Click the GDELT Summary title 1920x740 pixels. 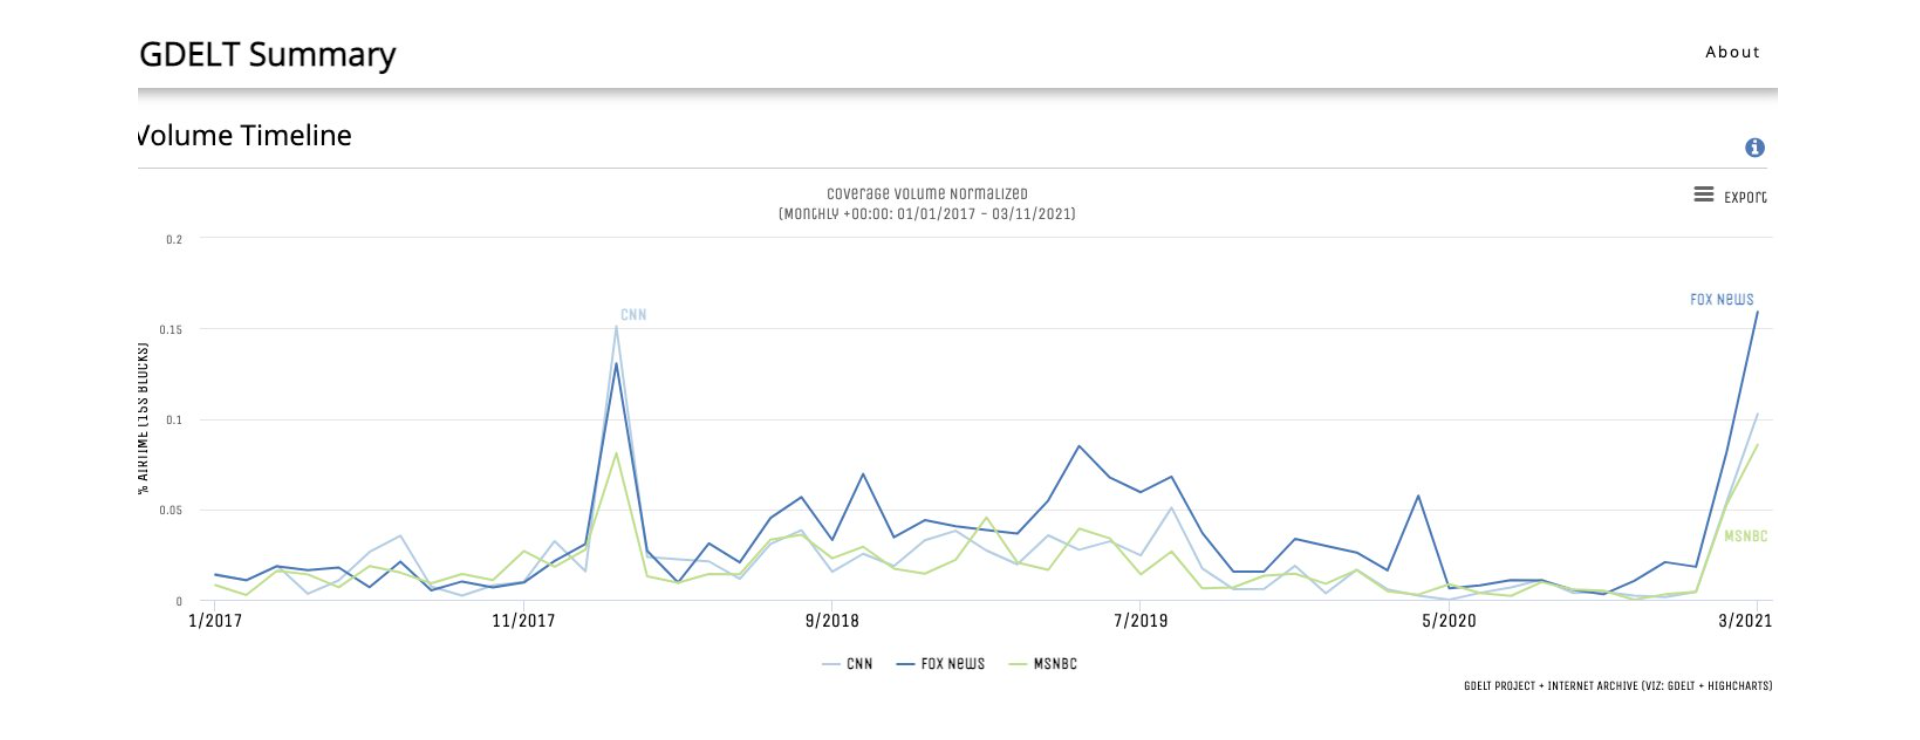(x=267, y=54)
